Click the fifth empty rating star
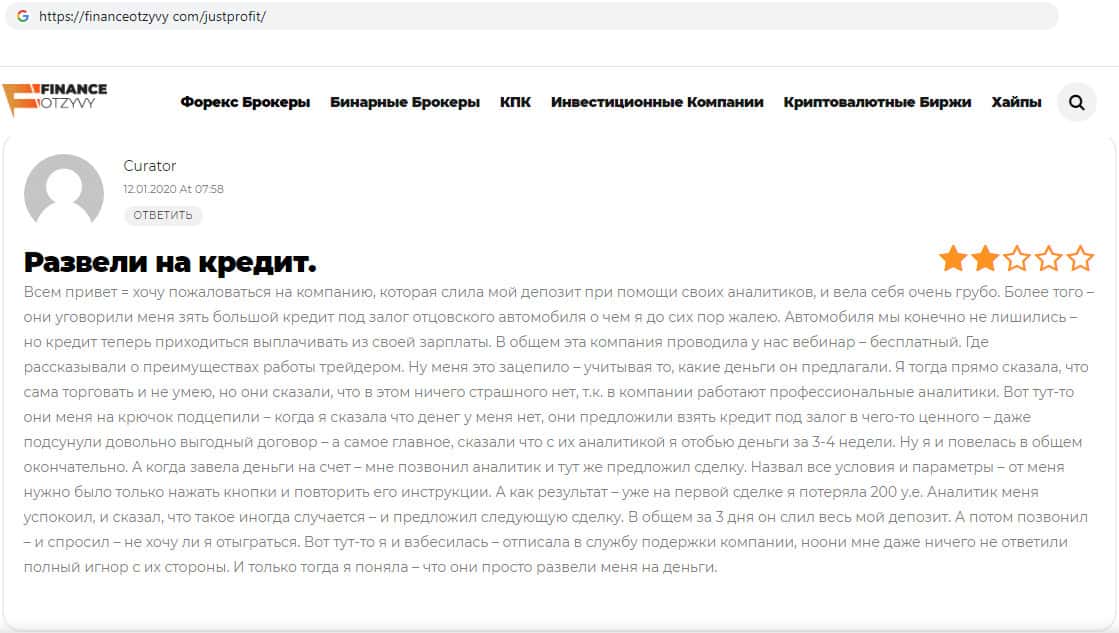The image size is (1119, 633). coord(1080,258)
